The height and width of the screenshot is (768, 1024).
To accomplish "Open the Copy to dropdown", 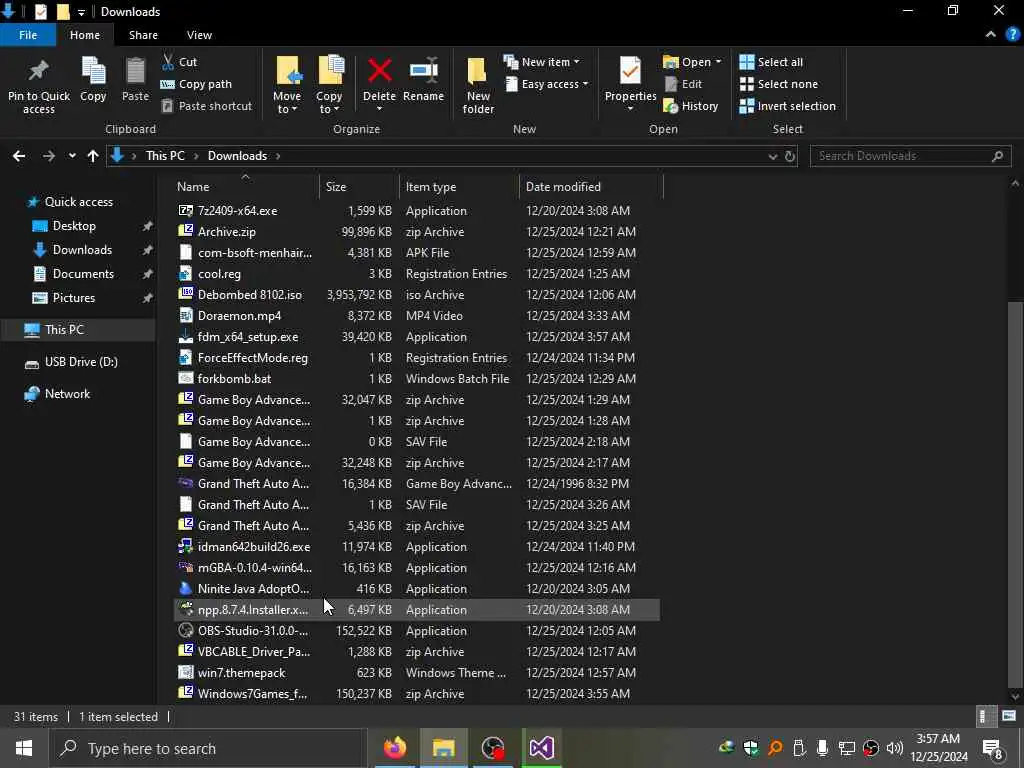I will (x=328, y=103).
